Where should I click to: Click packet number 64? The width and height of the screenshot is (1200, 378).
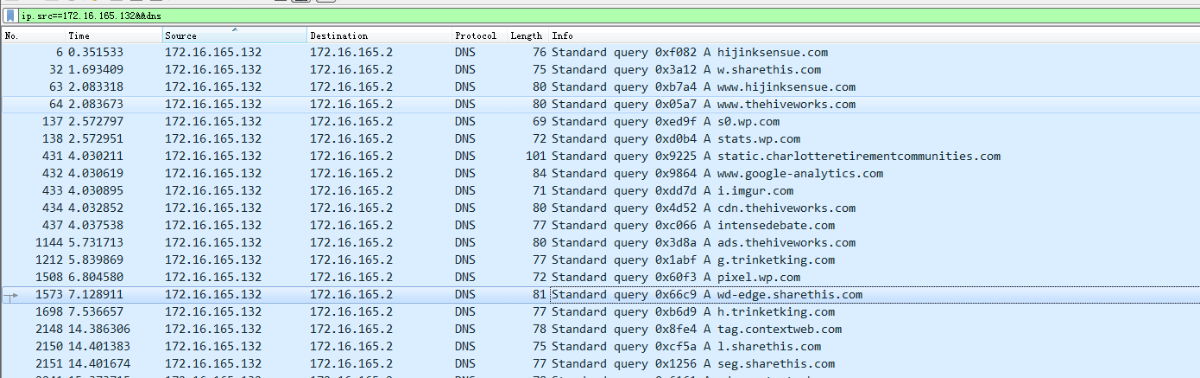tap(56, 104)
